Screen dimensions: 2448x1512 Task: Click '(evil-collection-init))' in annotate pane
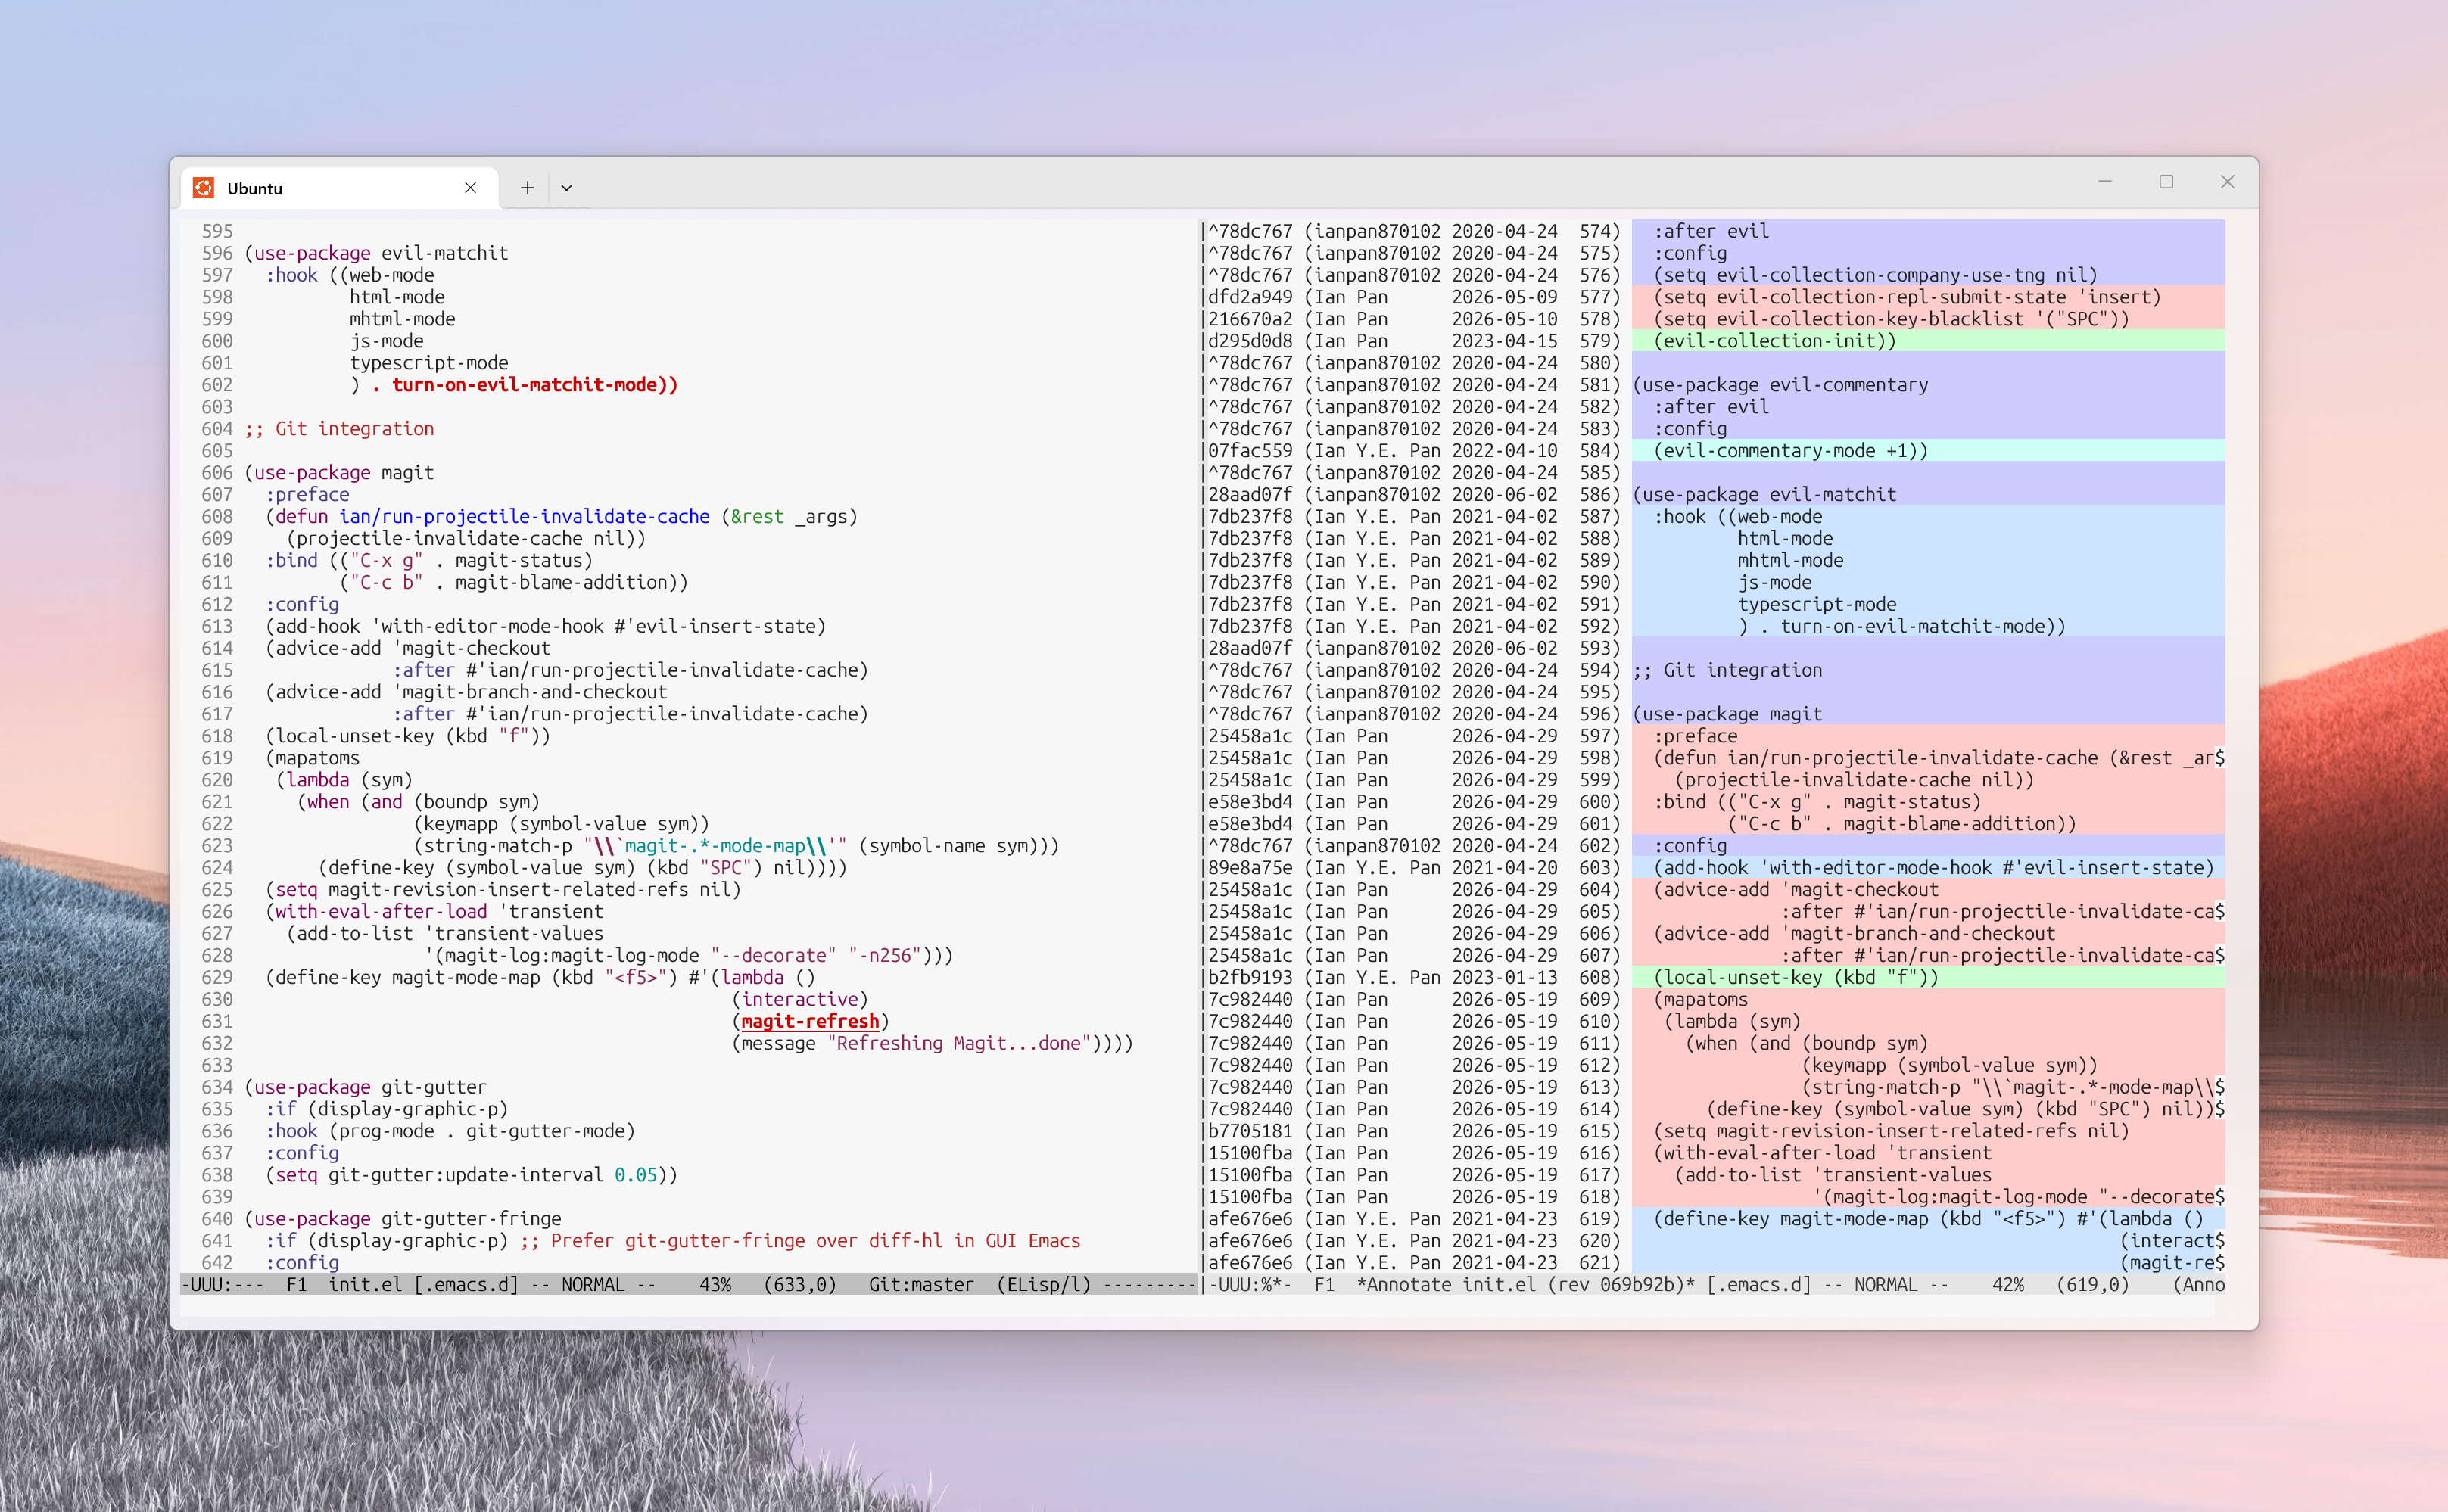coord(1775,342)
